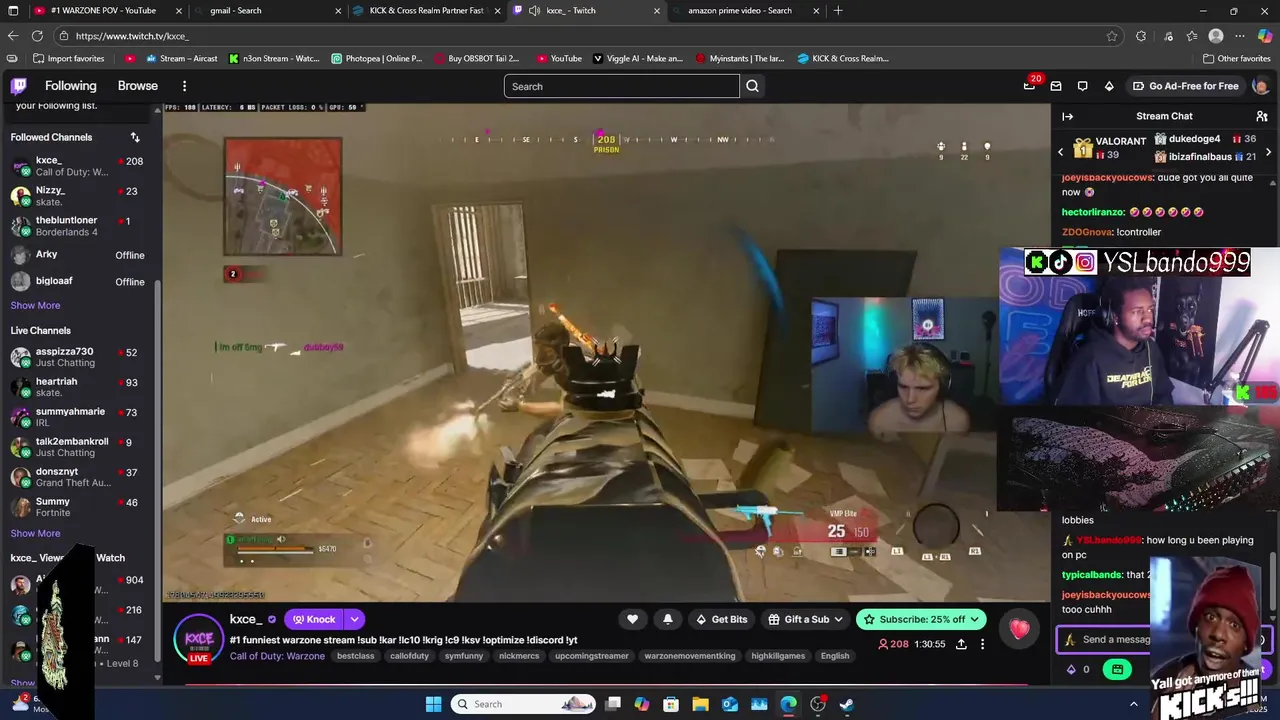Click the Get Bits button
The width and height of the screenshot is (1280, 720).
[x=722, y=619]
